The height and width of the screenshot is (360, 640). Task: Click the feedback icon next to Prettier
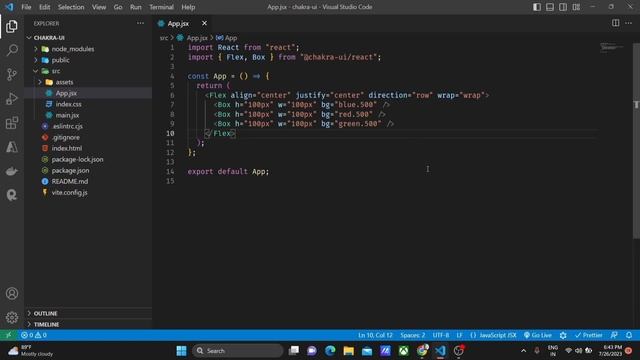point(614,335)
